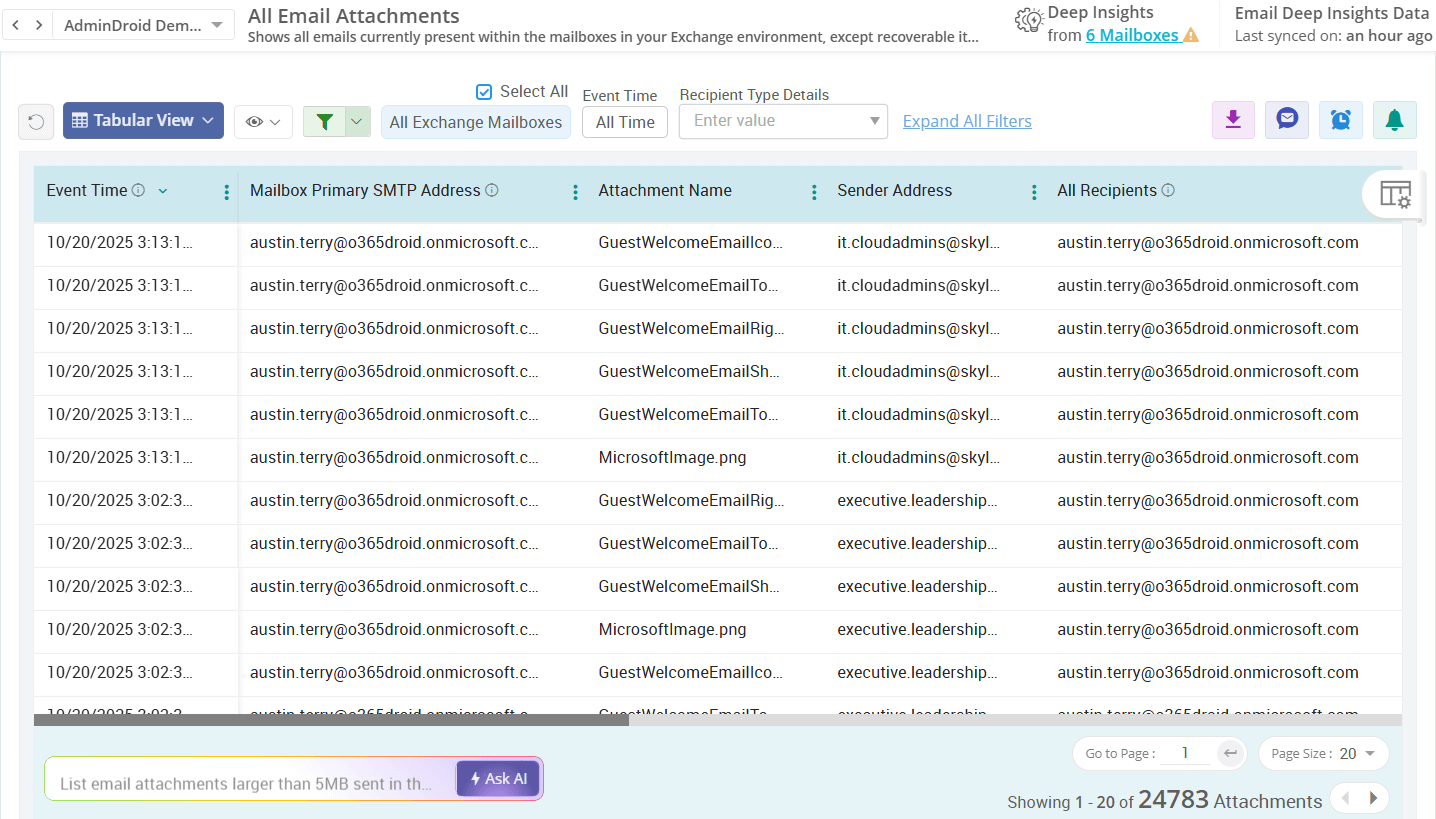The image size is (1436, 819).
Task: Open the email report icon
Action: pos(1286,119)
